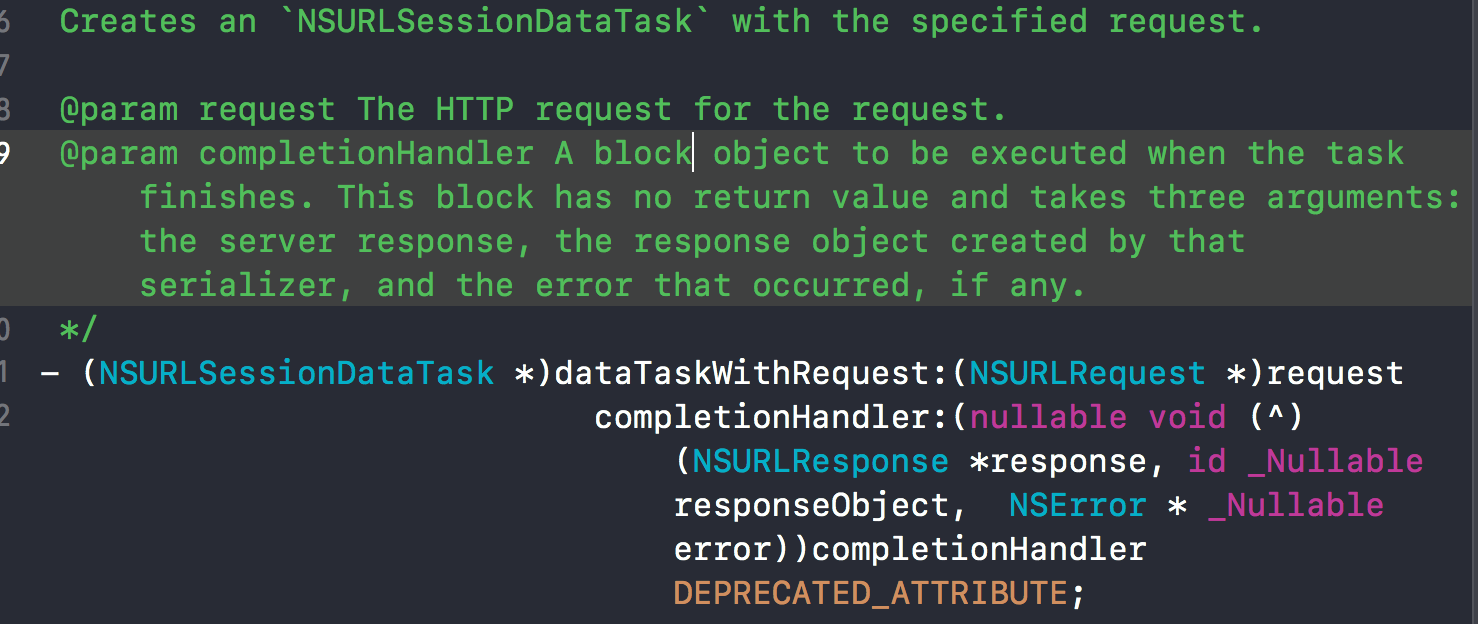
Task: Click the DEPRECATED_ATTRIBUTE macro
Action: click(x=870, y=593)
